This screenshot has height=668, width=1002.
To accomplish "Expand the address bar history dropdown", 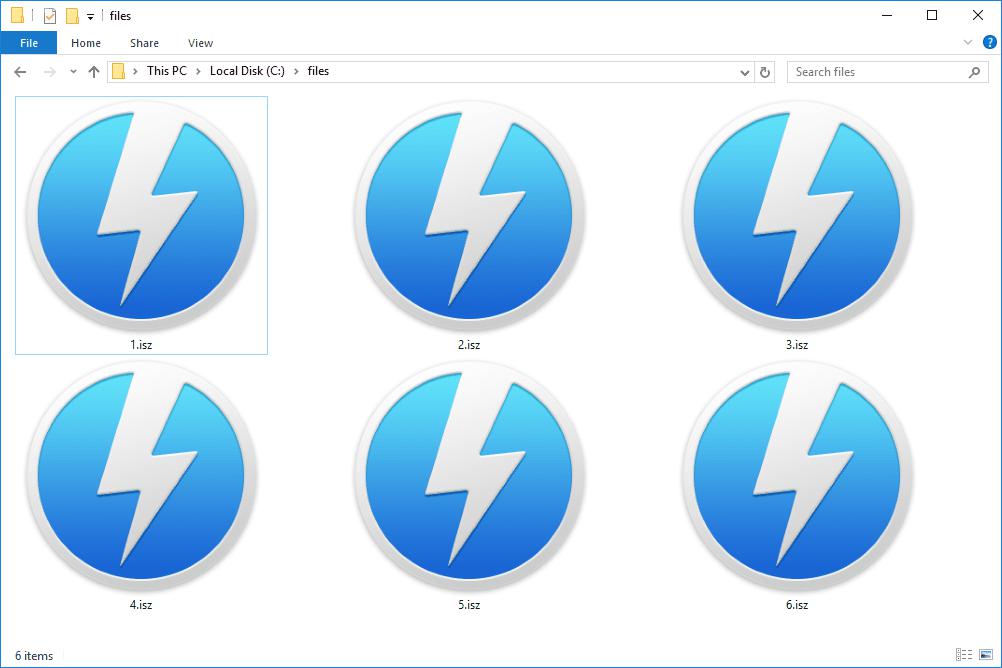I will [744, 72].
